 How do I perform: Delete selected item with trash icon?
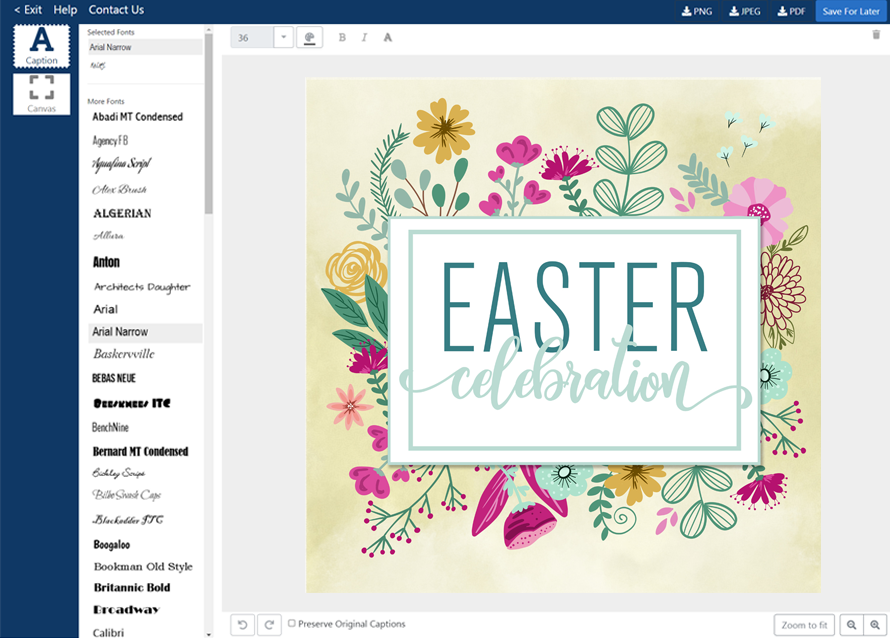(x=876, y=34)
